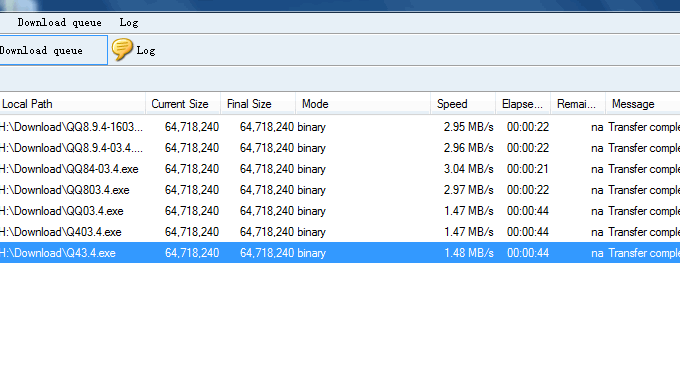Click Transfer complete message of Q43.4.exe row
The height and width of the screenshot is (366, 680).
pos(644,253)
